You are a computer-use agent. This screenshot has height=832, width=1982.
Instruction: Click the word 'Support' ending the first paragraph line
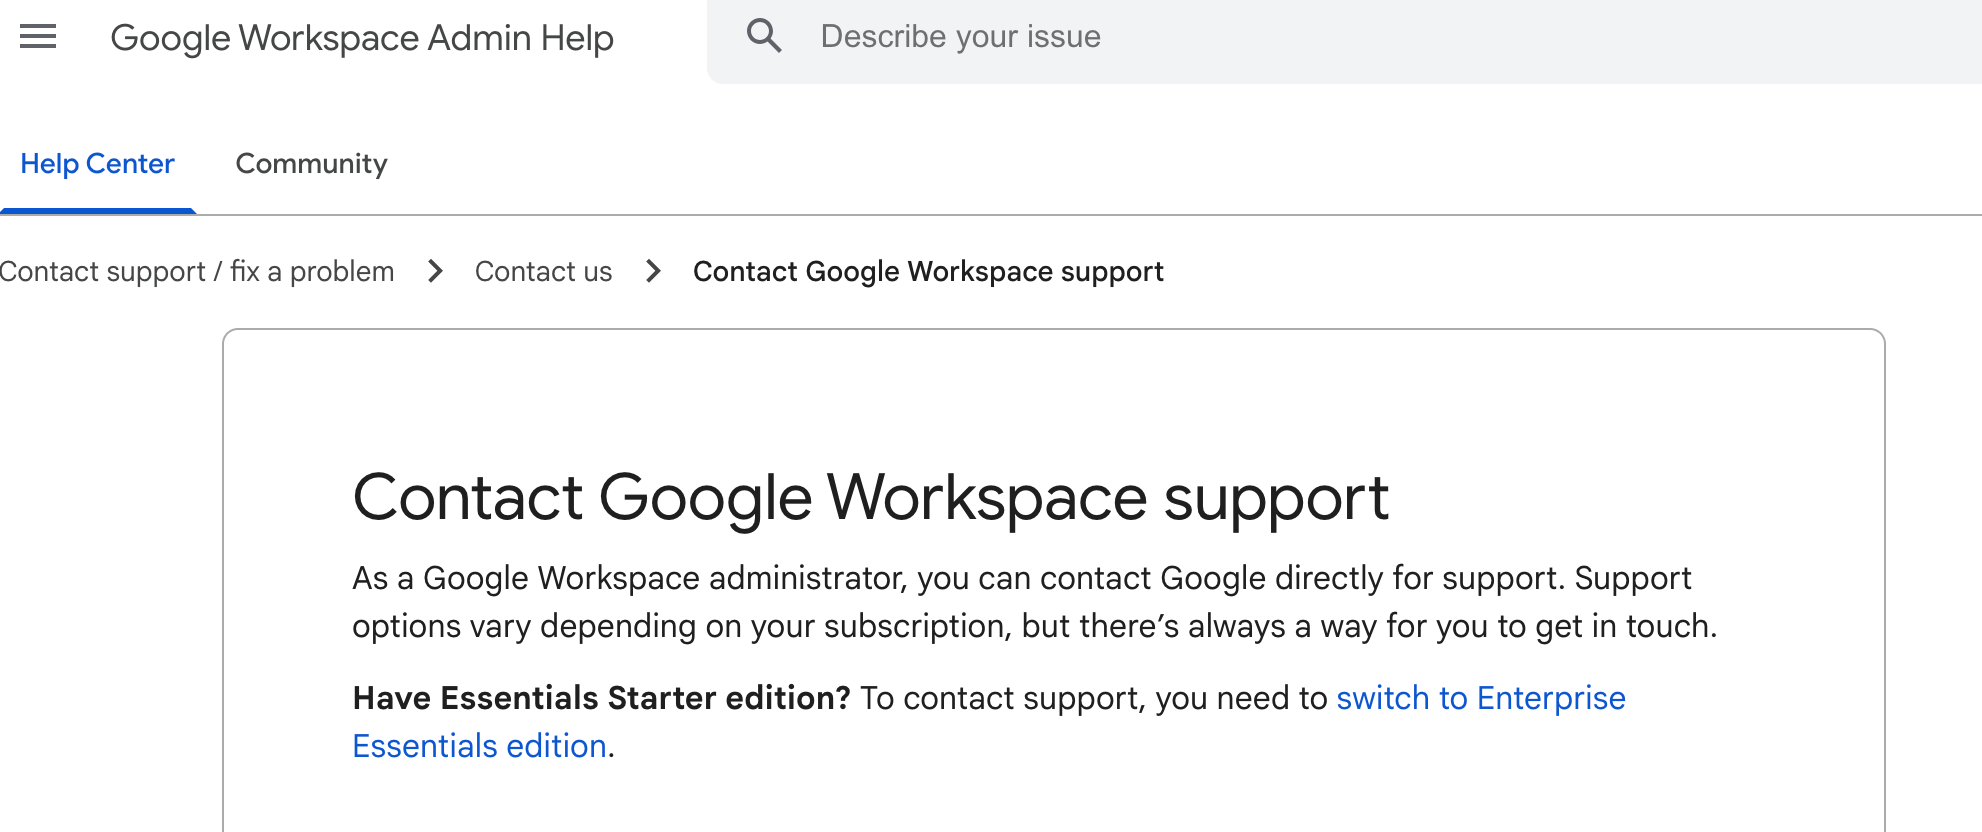(x=1632, y=578)
